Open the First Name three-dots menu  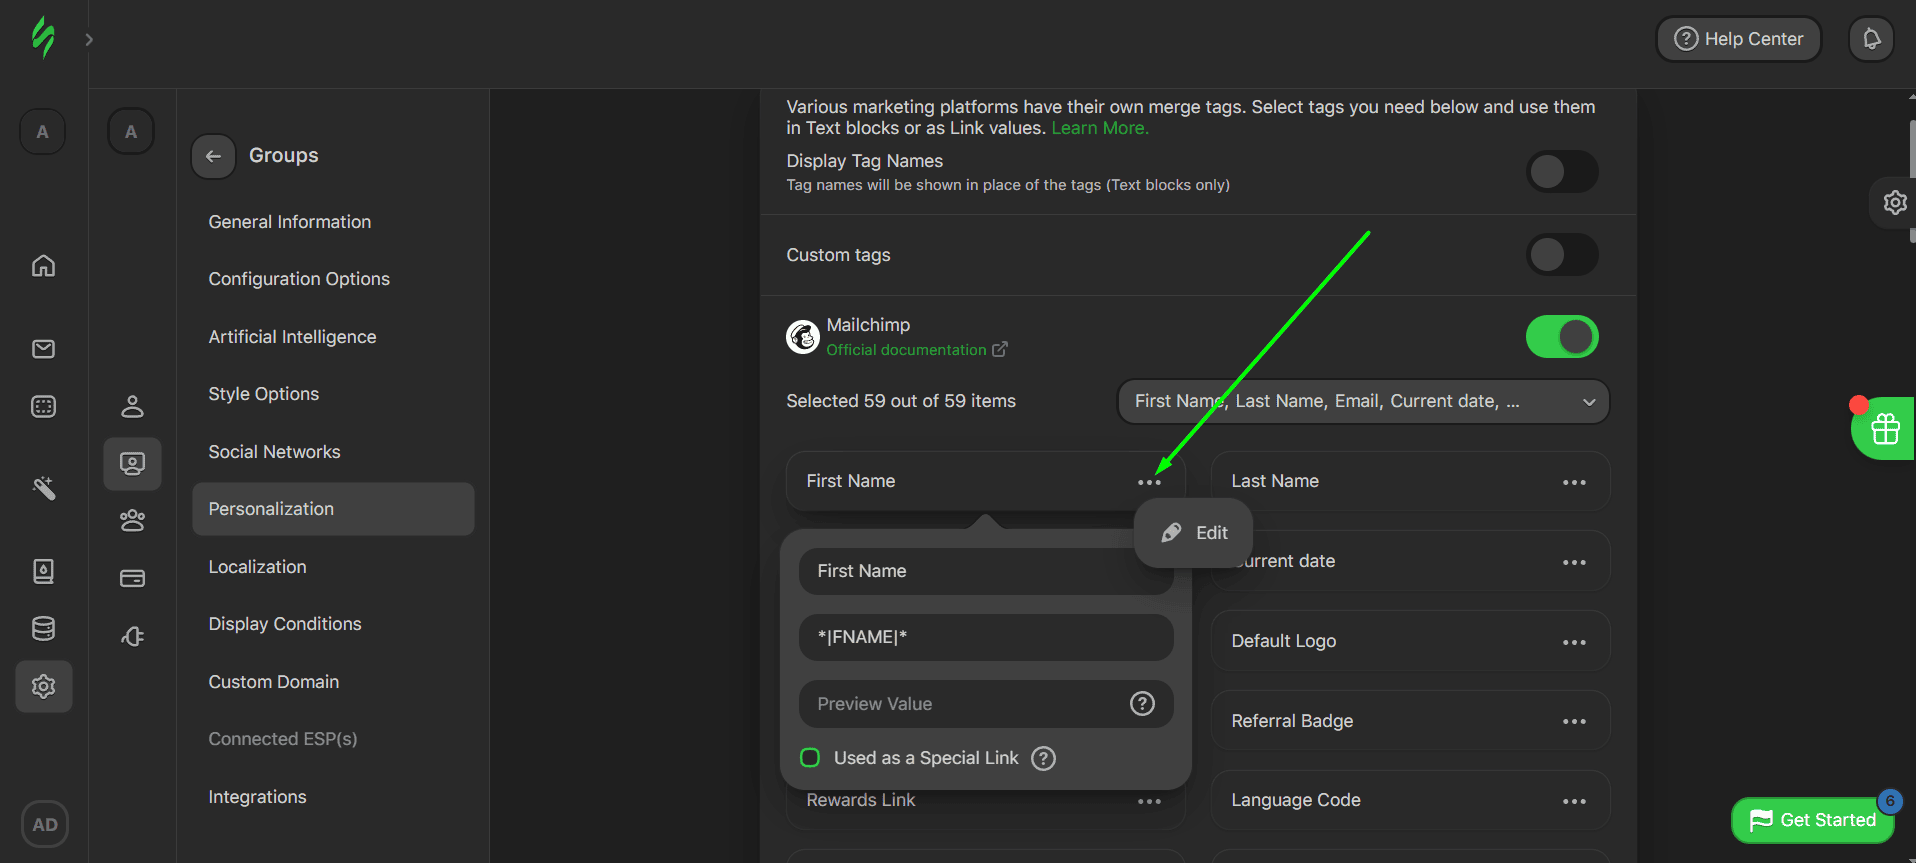pyautogui.click(x=1149, y=482)
